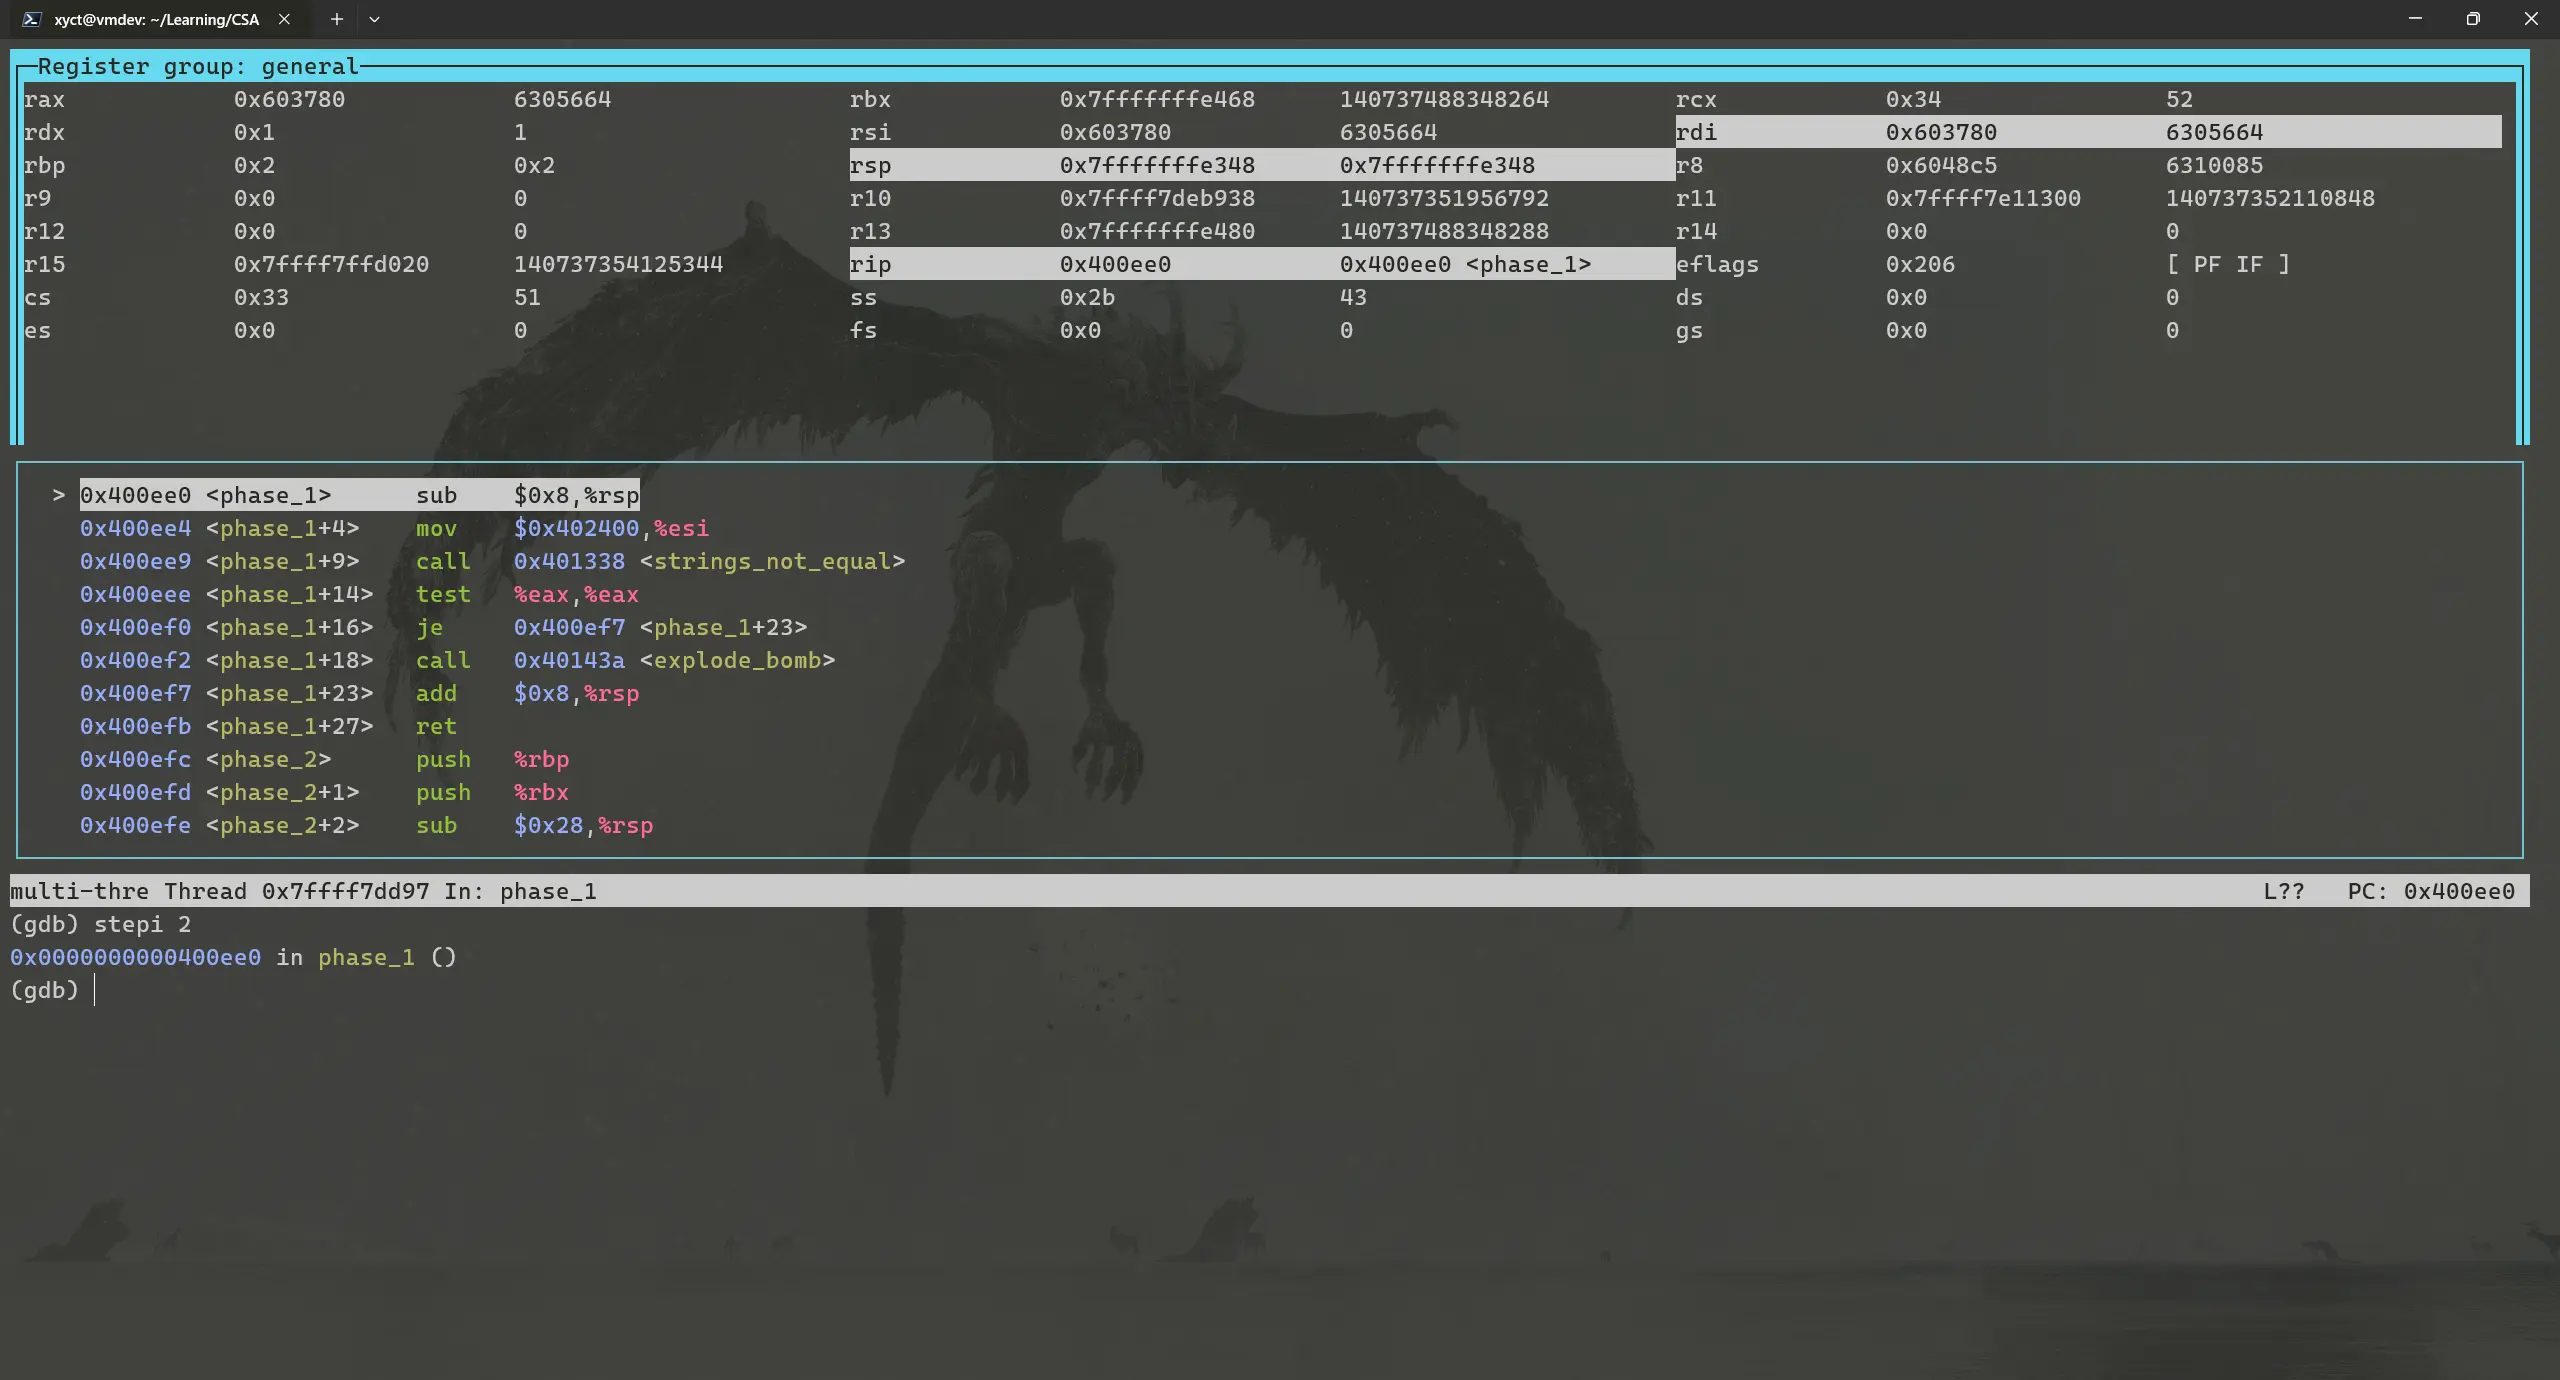Click the highlighted rdi register row
Screen dimensions: 2560x1380
click(x=2088, y=132)
